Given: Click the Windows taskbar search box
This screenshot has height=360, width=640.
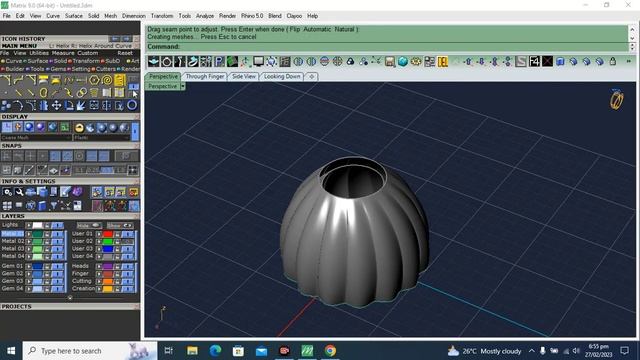Looking at the screenshot, I should pos(90,351).
